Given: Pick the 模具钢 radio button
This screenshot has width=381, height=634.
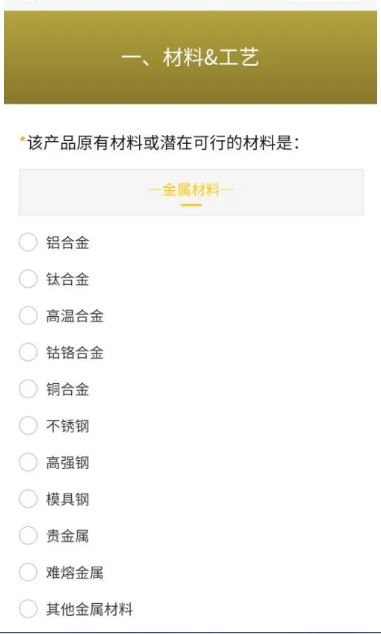Looking at the screenshot, I should coord(28,499).
